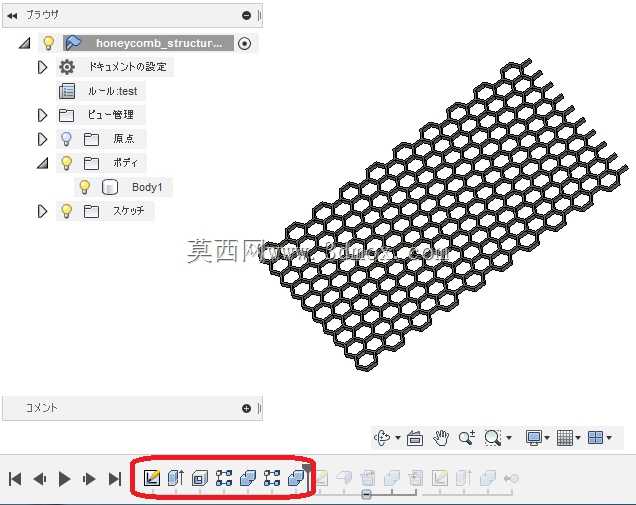Select the スケッチ tree label

click(x=128, y=211)
